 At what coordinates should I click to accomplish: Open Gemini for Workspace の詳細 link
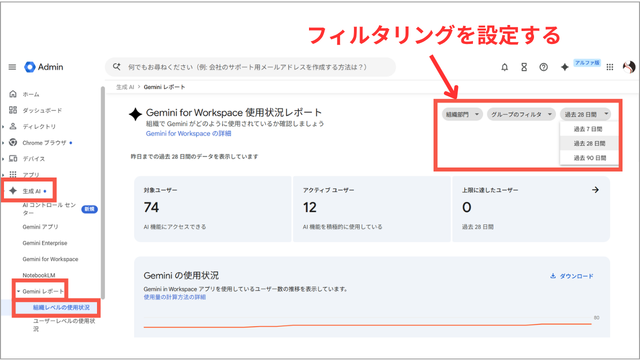[189, 133]
